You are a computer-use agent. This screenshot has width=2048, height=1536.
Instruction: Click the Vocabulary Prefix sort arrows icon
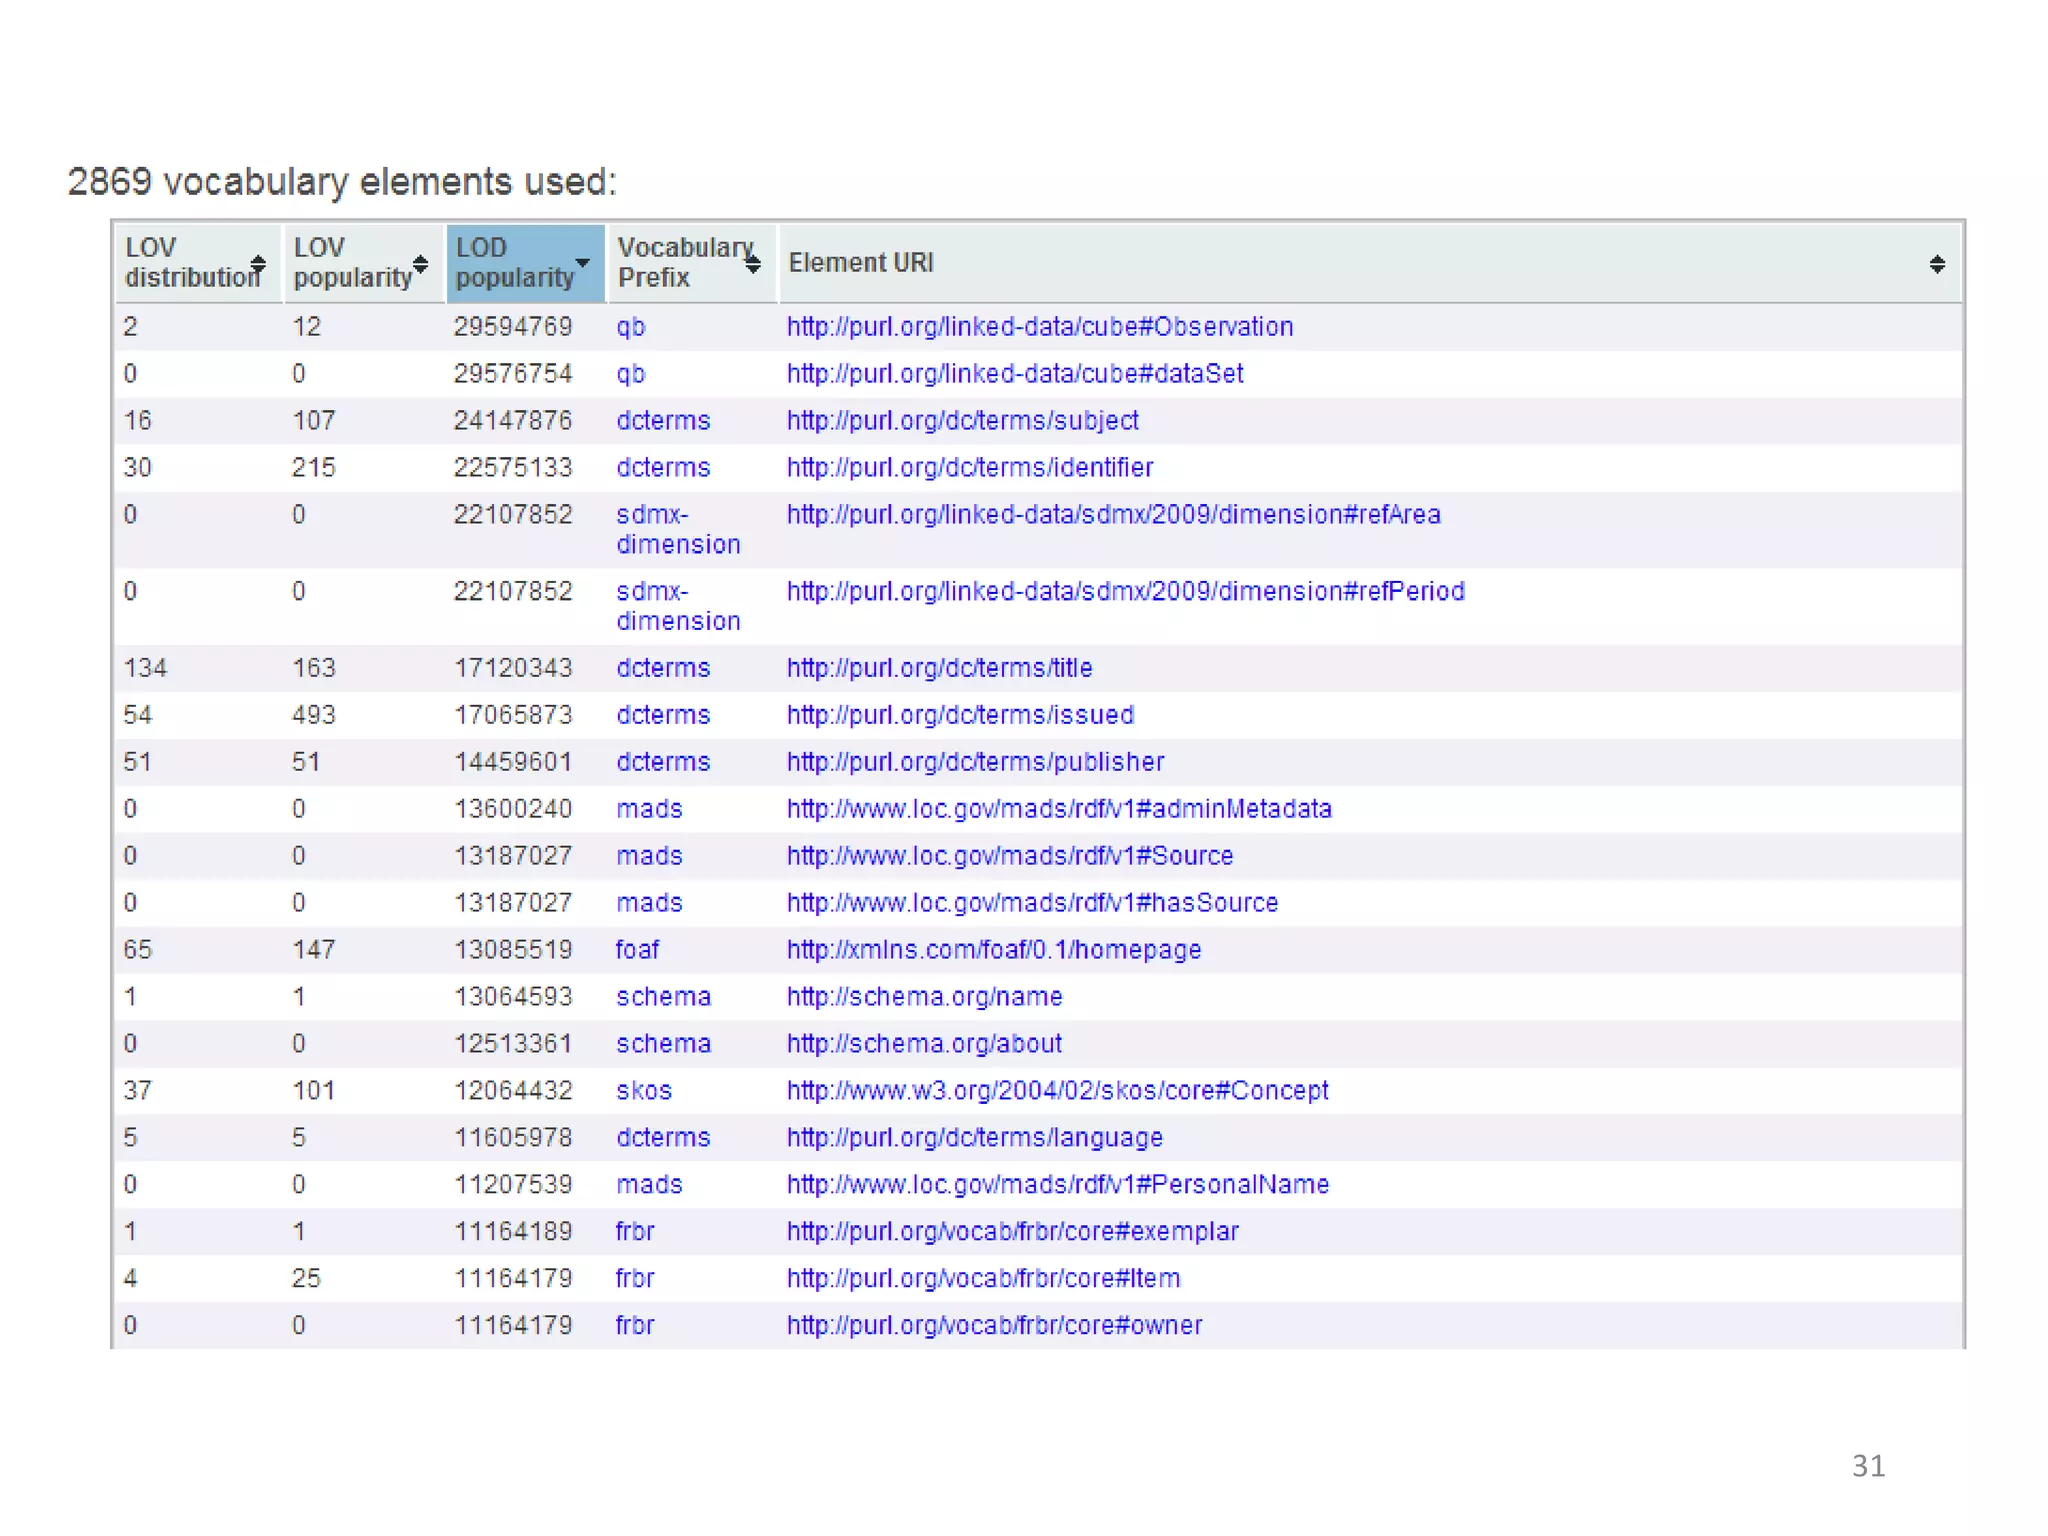coord(753,264)
